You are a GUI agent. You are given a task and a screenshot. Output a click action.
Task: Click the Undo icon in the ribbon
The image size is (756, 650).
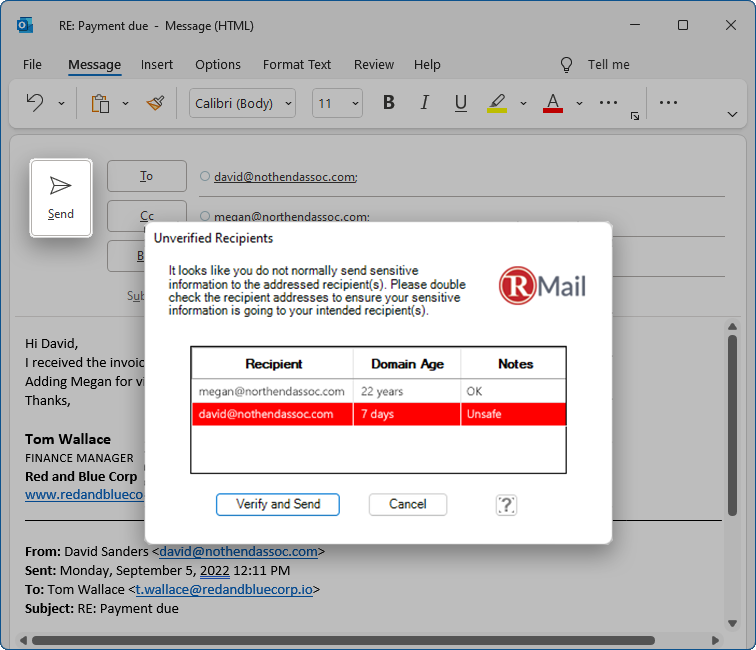pos(35,103)
